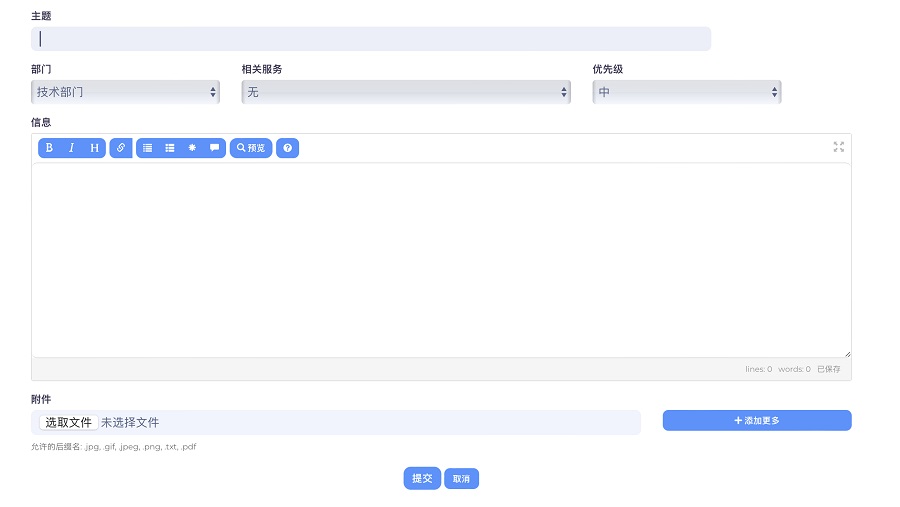The image size is (900, 507).
Task: Toggle fullscreen editor with the expand icon
Action: point(839,147)
